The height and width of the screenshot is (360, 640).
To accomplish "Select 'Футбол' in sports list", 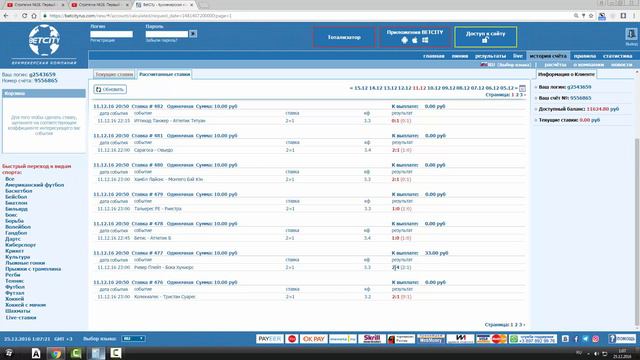I will [15, 287].
